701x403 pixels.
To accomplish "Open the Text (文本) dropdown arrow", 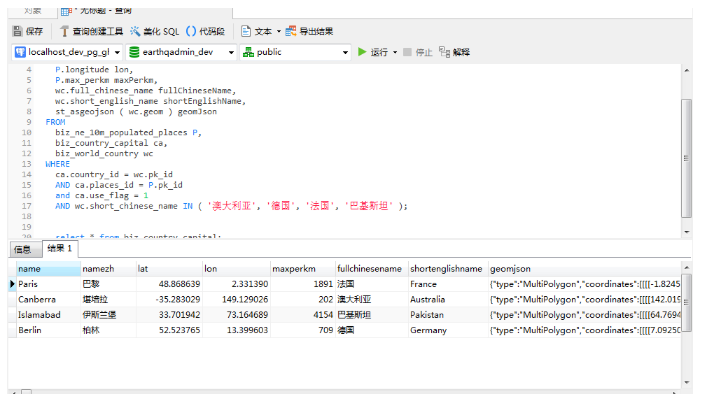I will tap(279, 31).
